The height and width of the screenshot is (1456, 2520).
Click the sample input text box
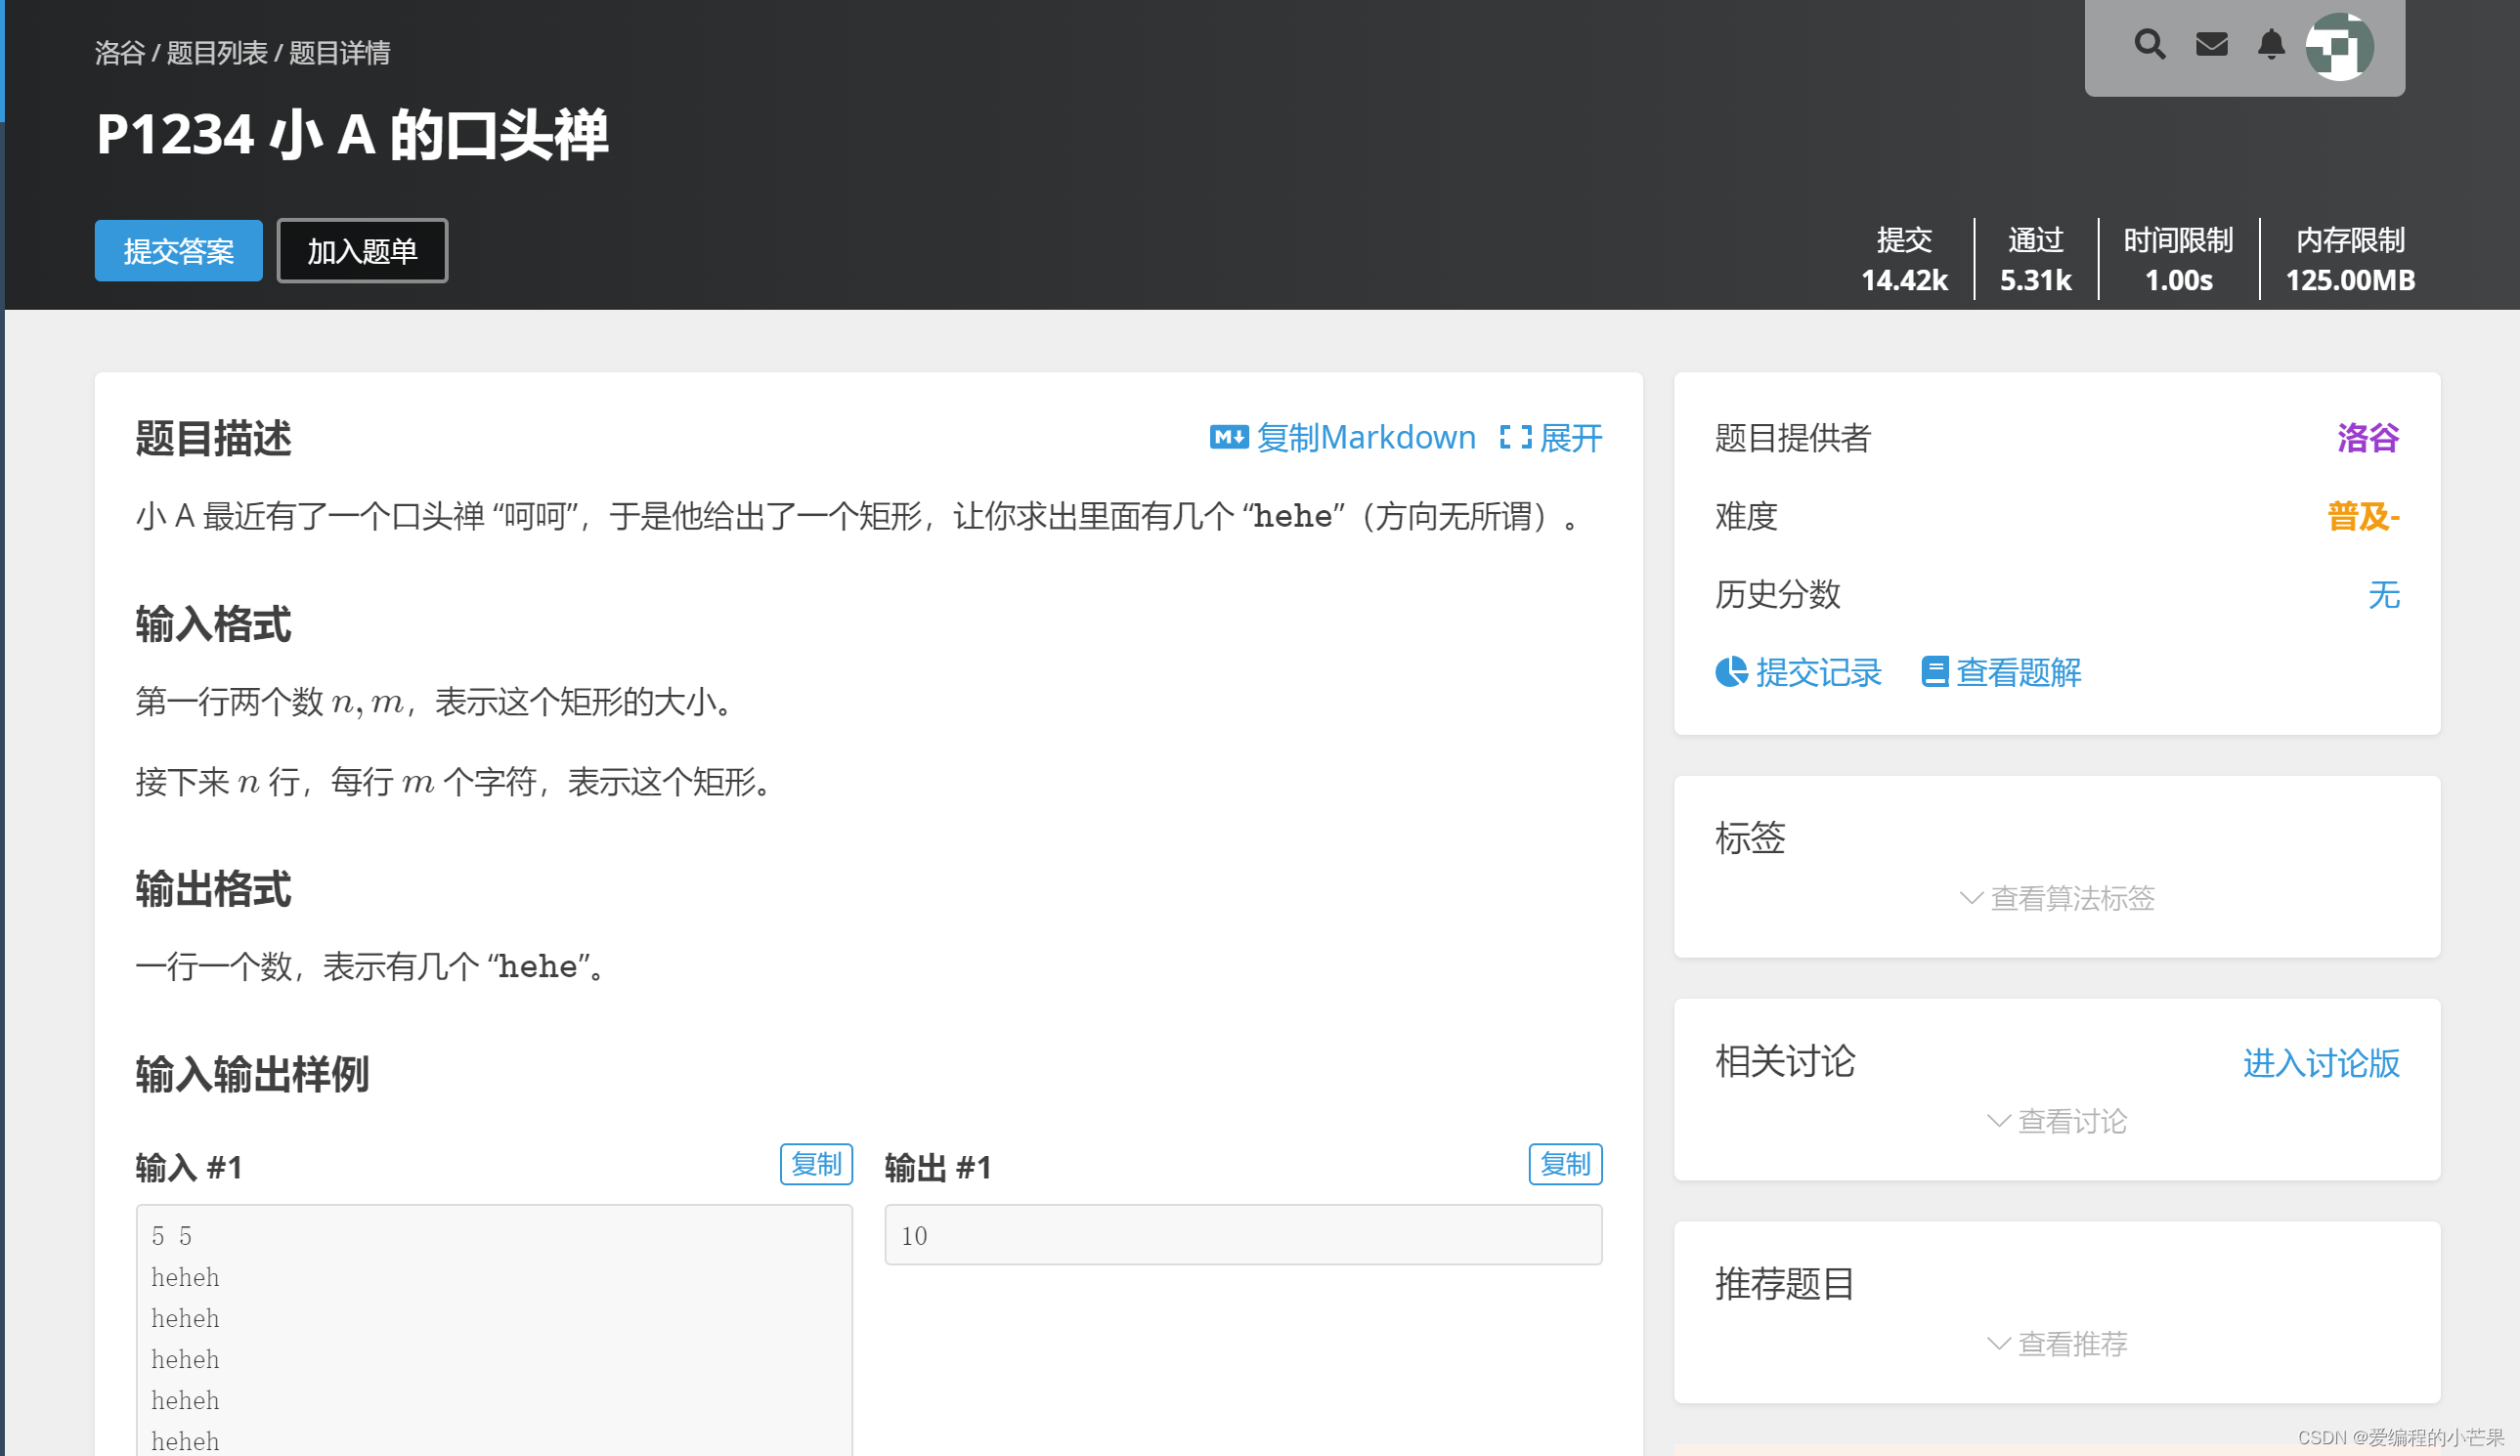click(494, 1330)
